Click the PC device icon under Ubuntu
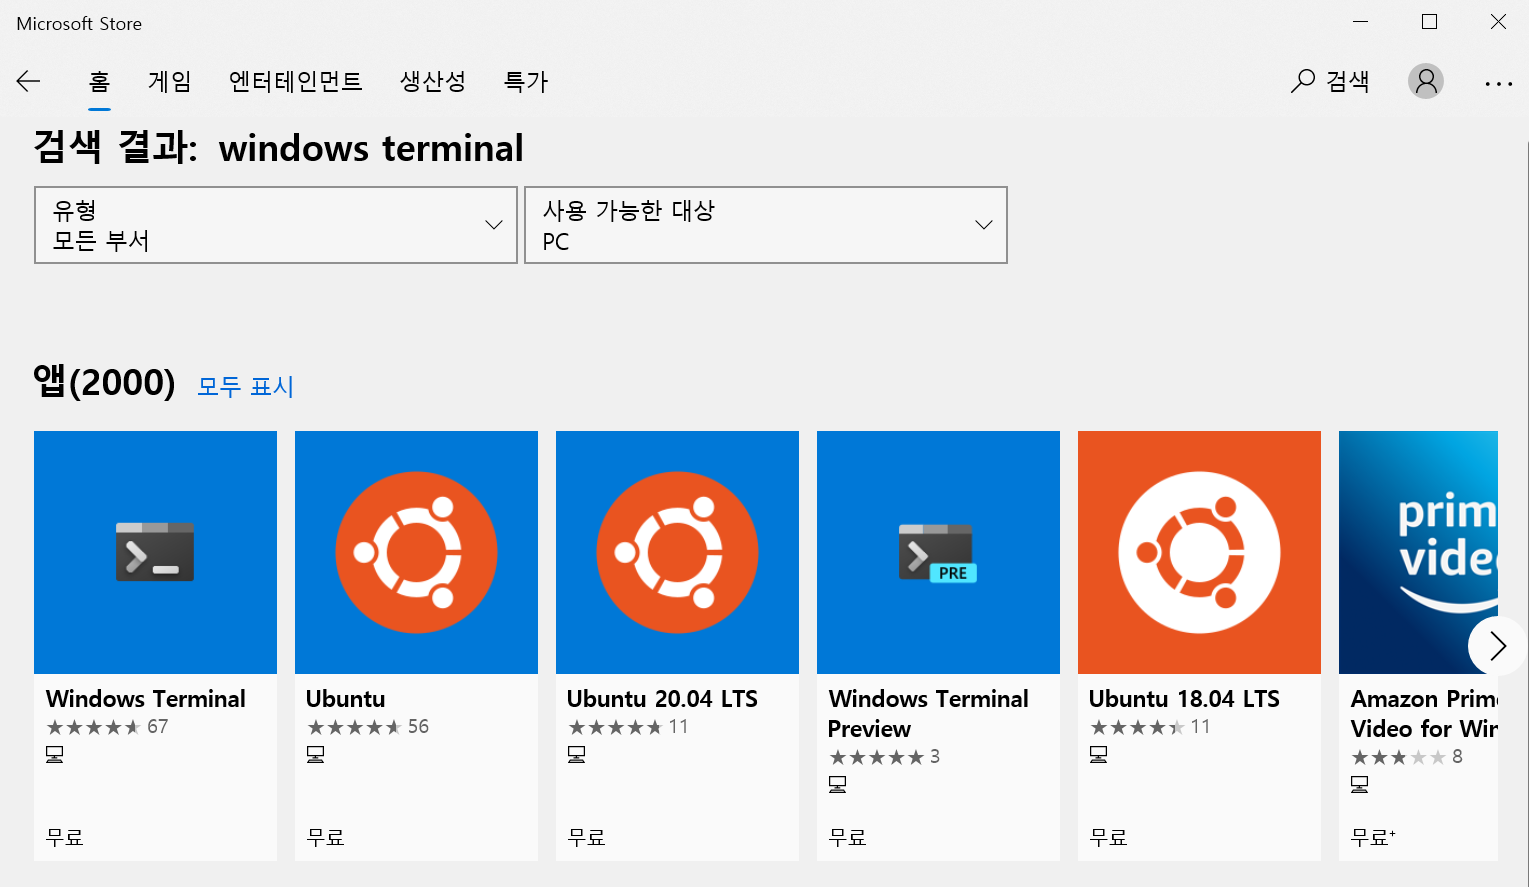This screenshot has width=1529, height=887. (316, 755)
